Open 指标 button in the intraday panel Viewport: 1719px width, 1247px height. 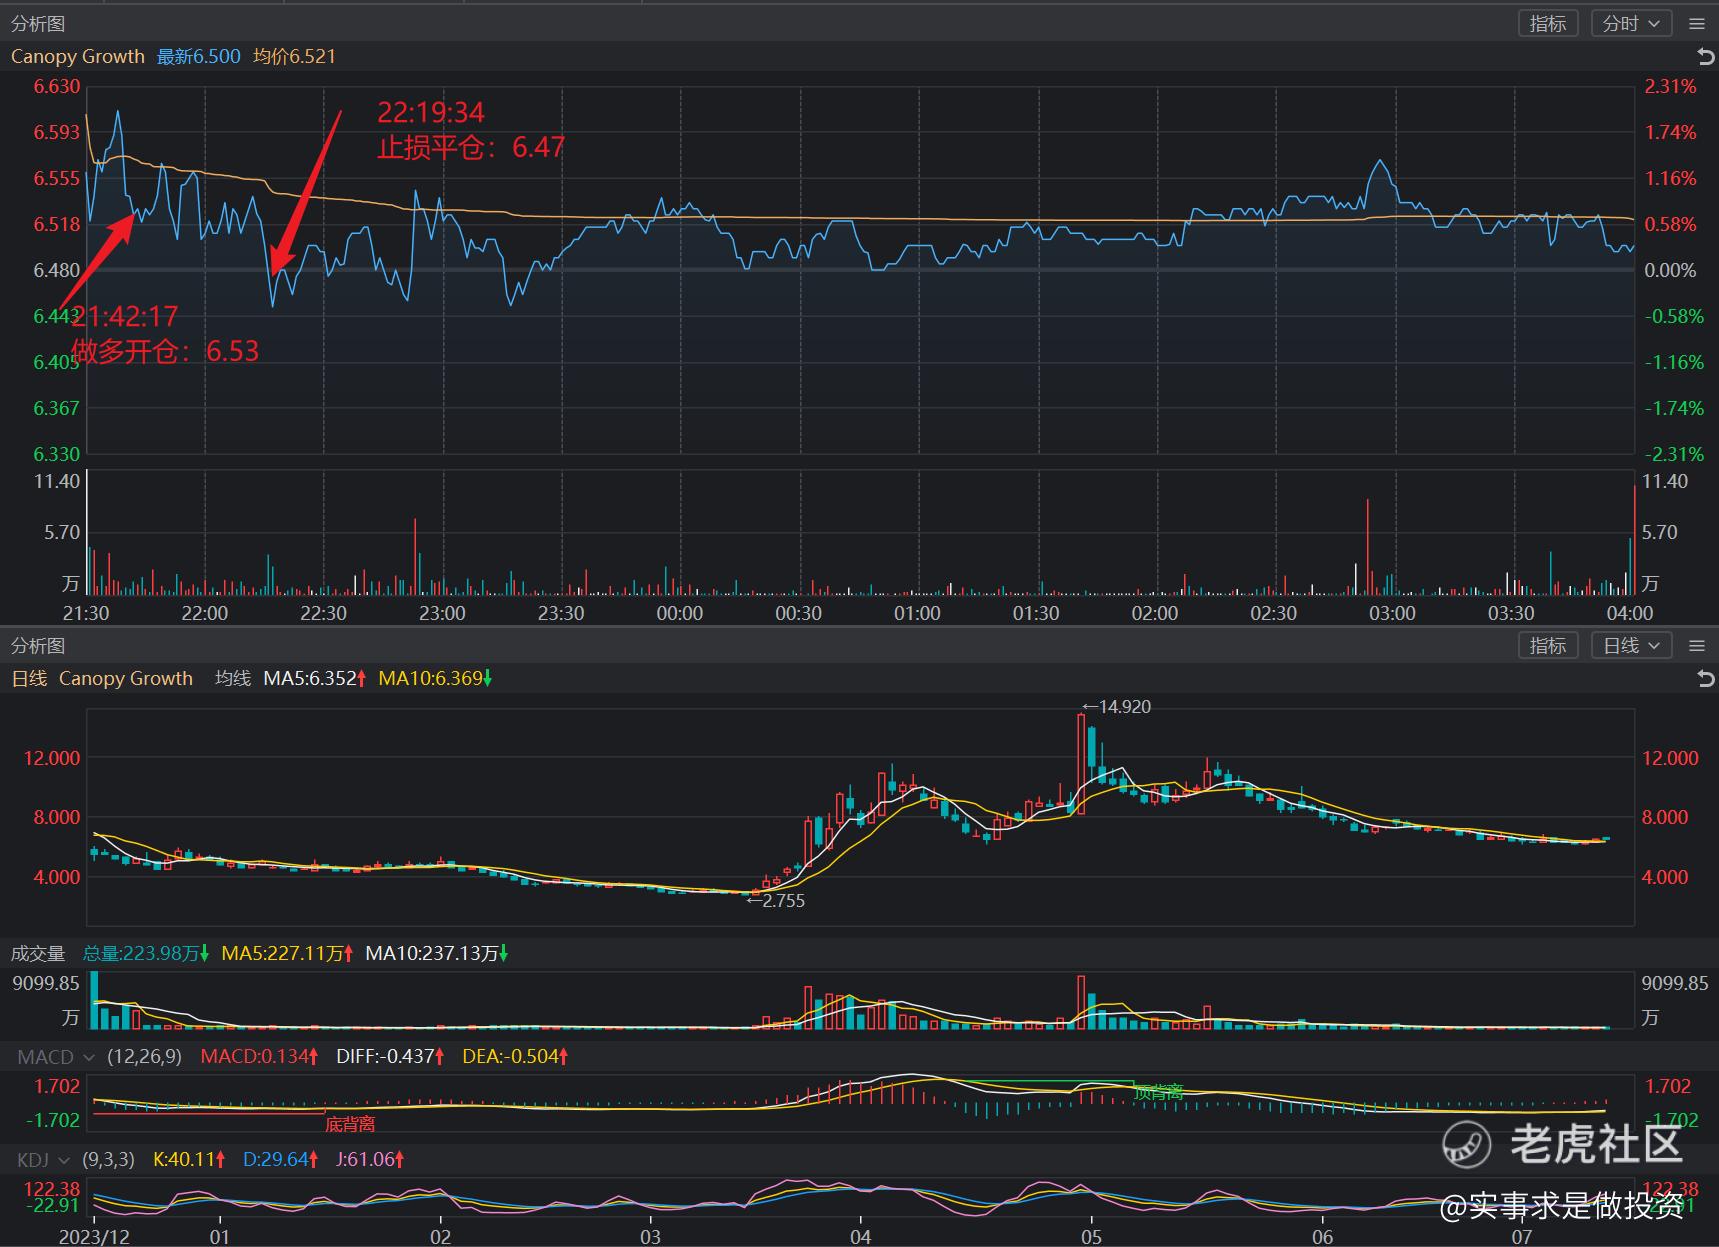coord(1548,24)
